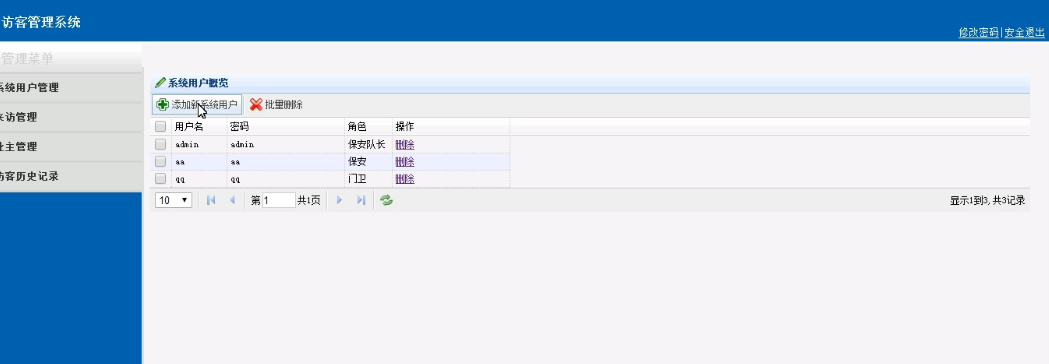Check the box for the aa row
The height and width of the screenshot is (364, 1049).
coord(161,161)
